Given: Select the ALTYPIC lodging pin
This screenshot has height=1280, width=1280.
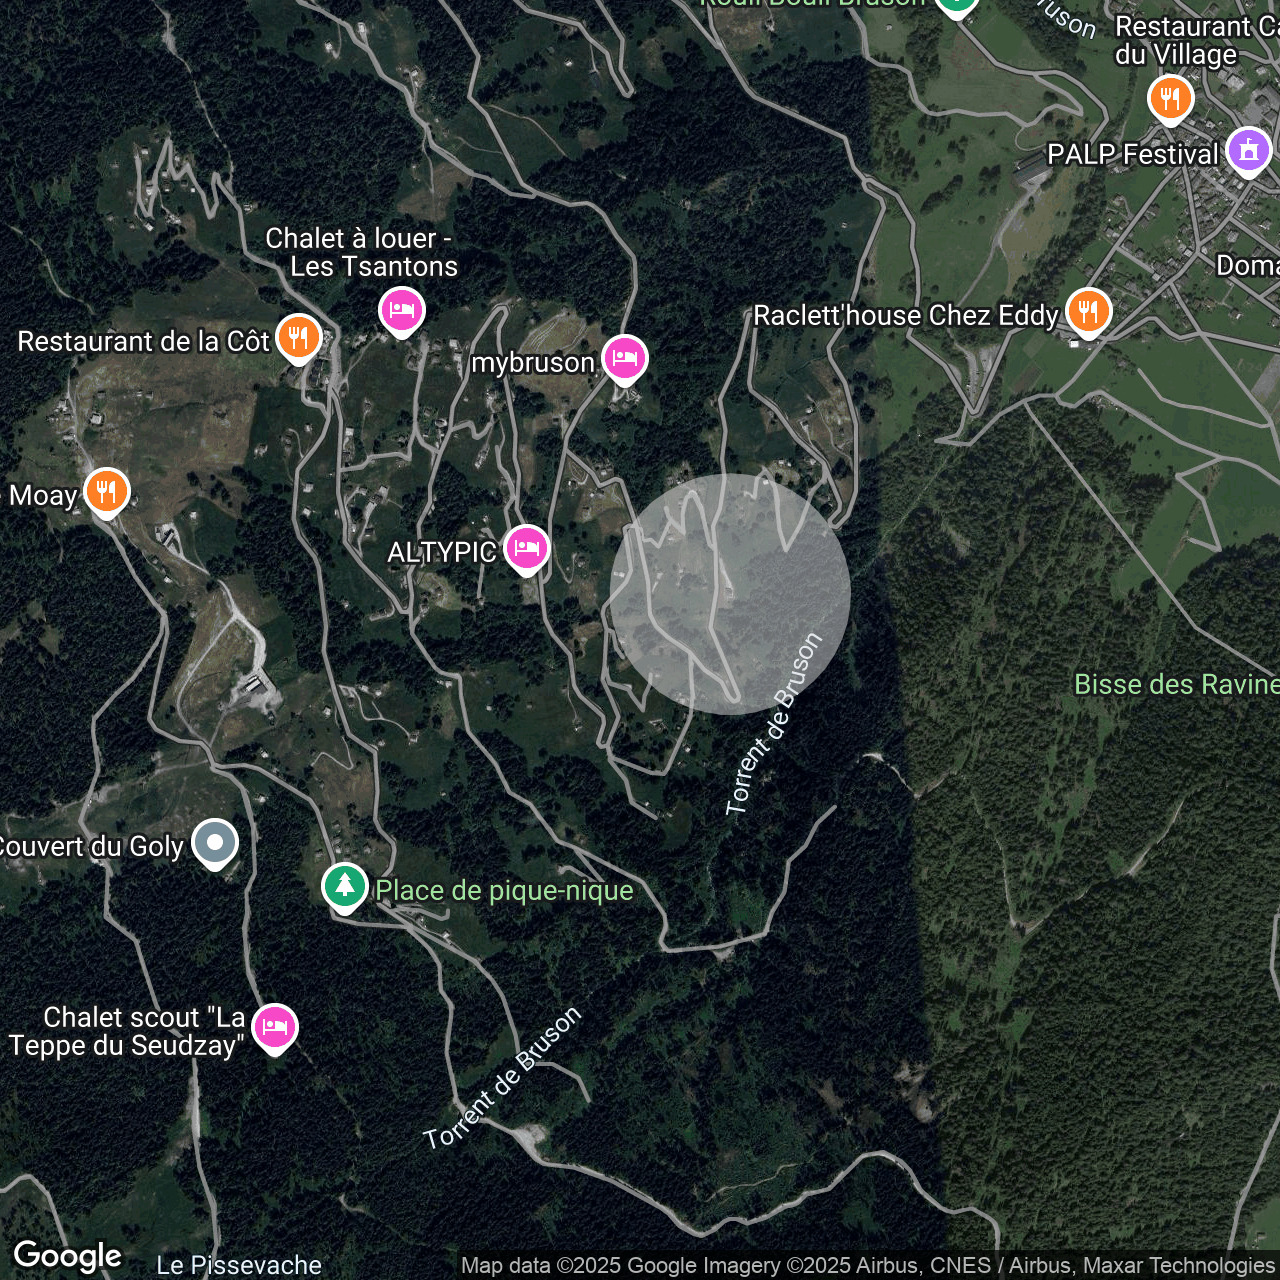Looking at the screenshot, I should pyautogui.click(x=526, y=548).
